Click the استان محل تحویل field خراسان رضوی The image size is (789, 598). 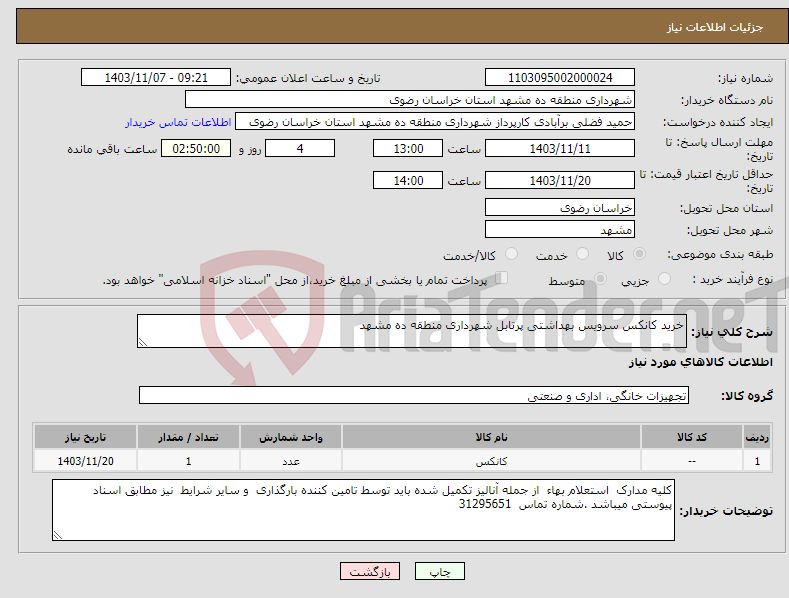point(560,207)
